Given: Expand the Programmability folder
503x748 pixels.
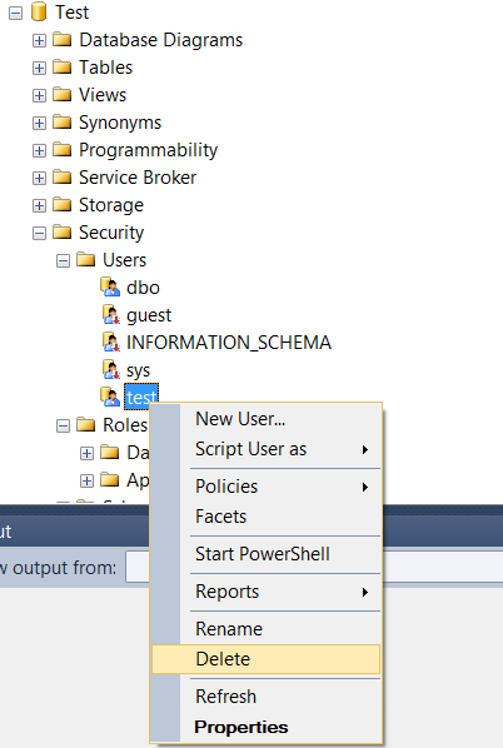Looking at the screenshot, I should click(39, 151).
